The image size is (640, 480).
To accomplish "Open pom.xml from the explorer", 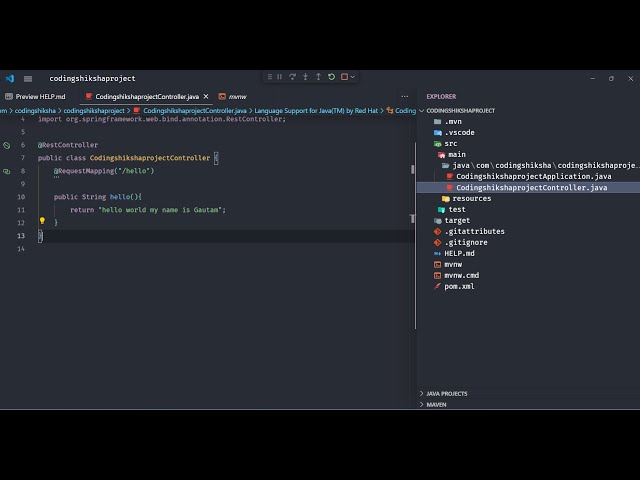I will pos(459,286).
